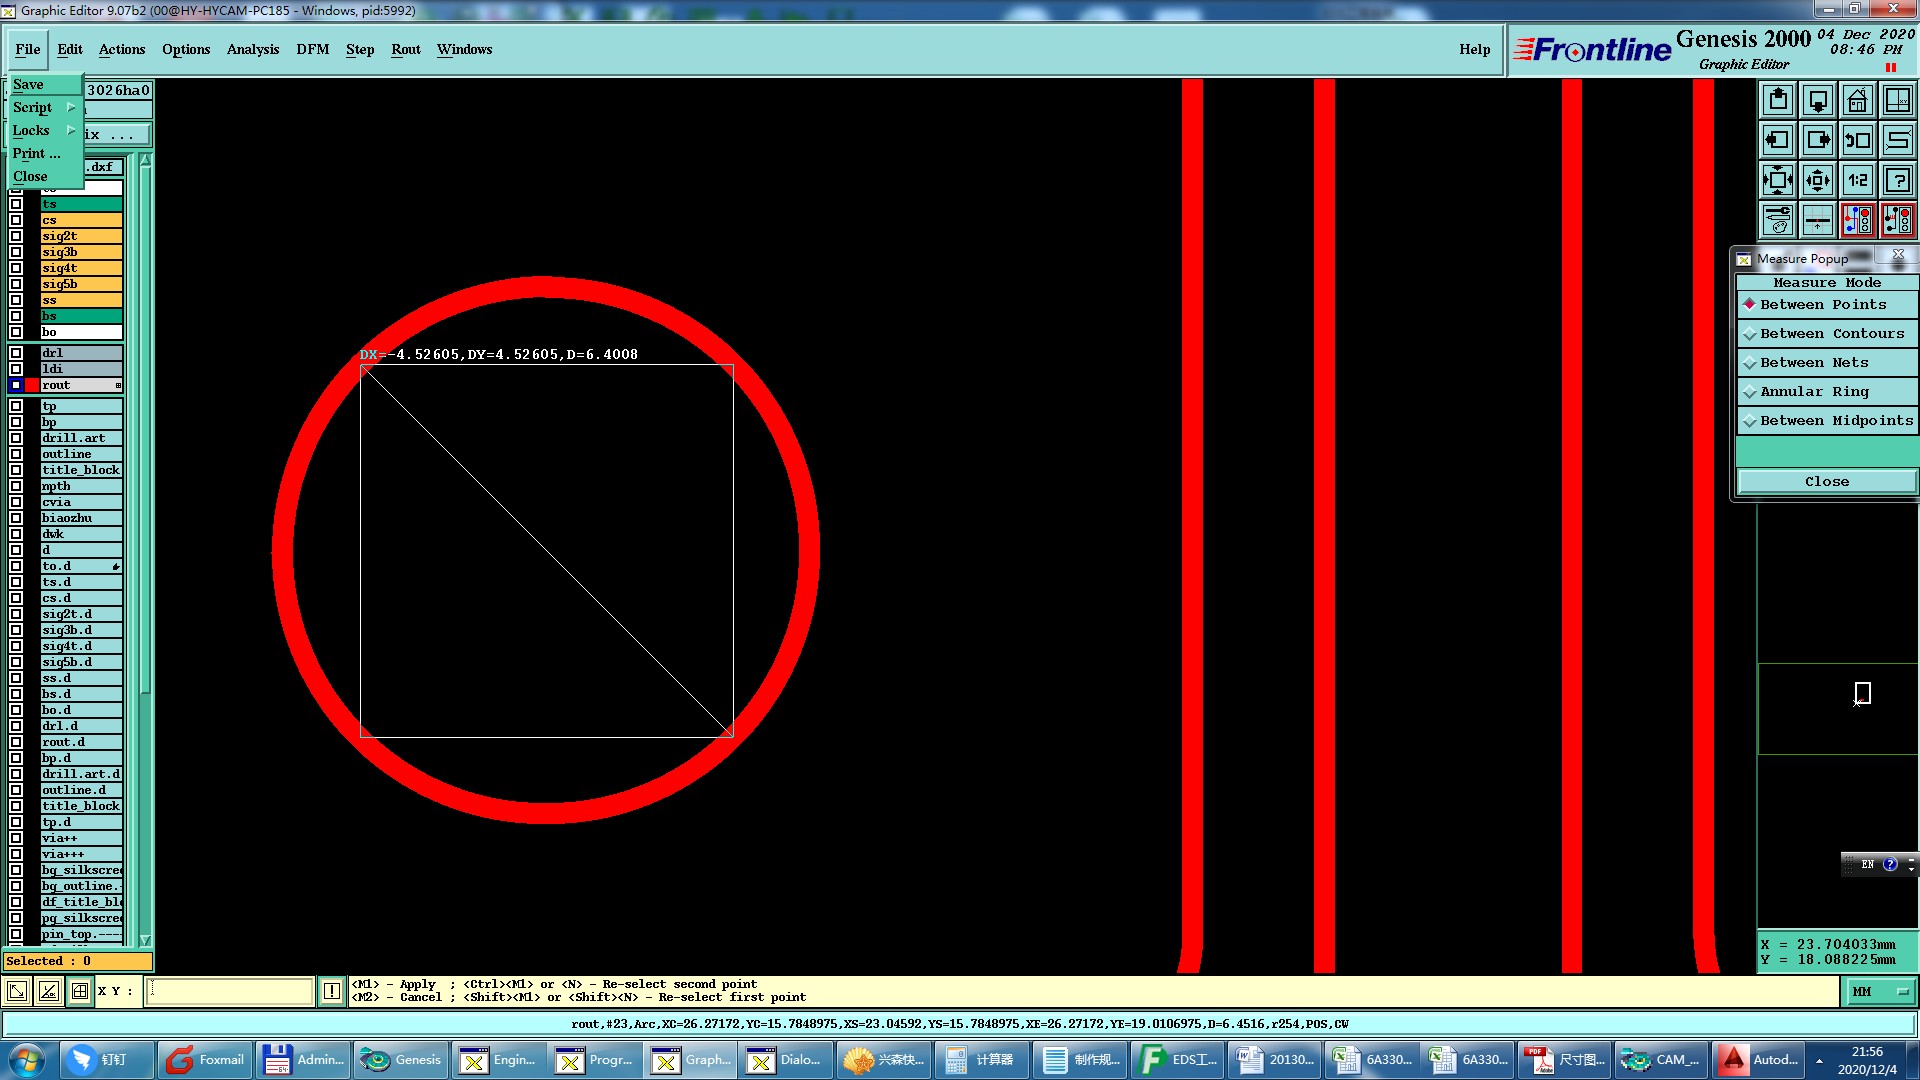Open the calculator app in taskbar
The image size is (1920, 1080).
coord(980,1060)
